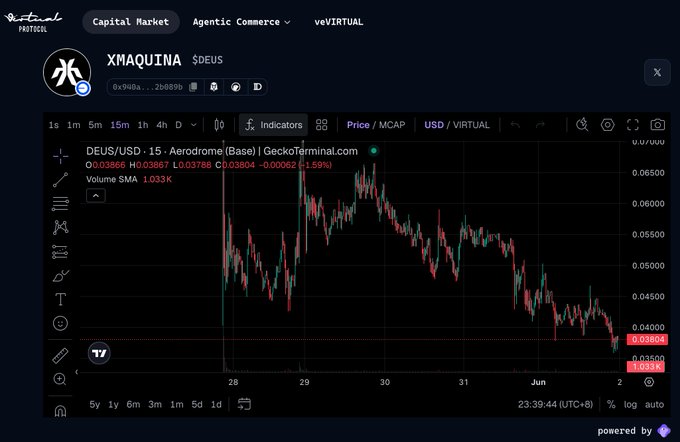Set date range to 1y

pyautogui.click(x=113, y=404)
